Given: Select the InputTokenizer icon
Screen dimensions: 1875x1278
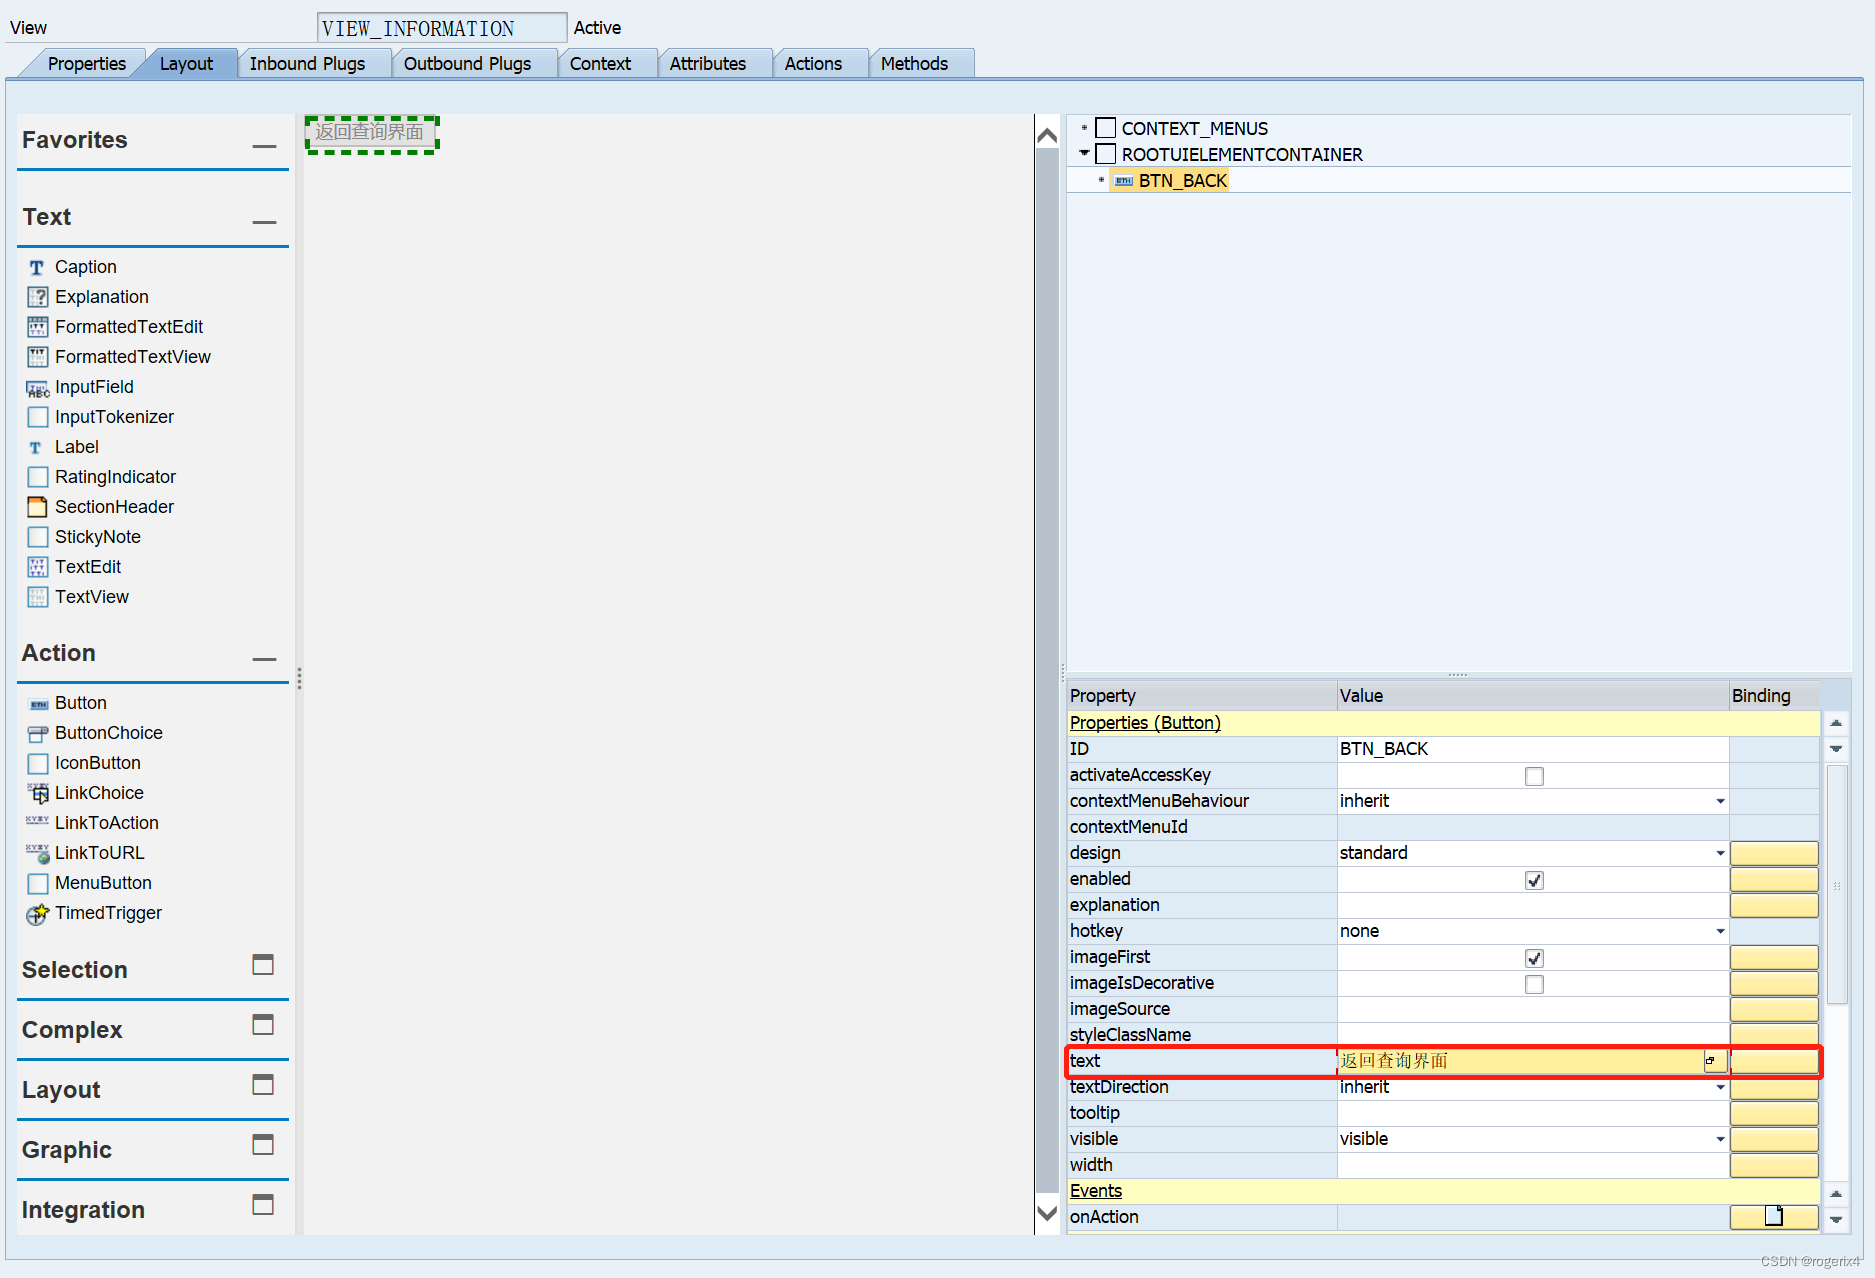Looking at the screenshot, I should [x=37, y=417].
